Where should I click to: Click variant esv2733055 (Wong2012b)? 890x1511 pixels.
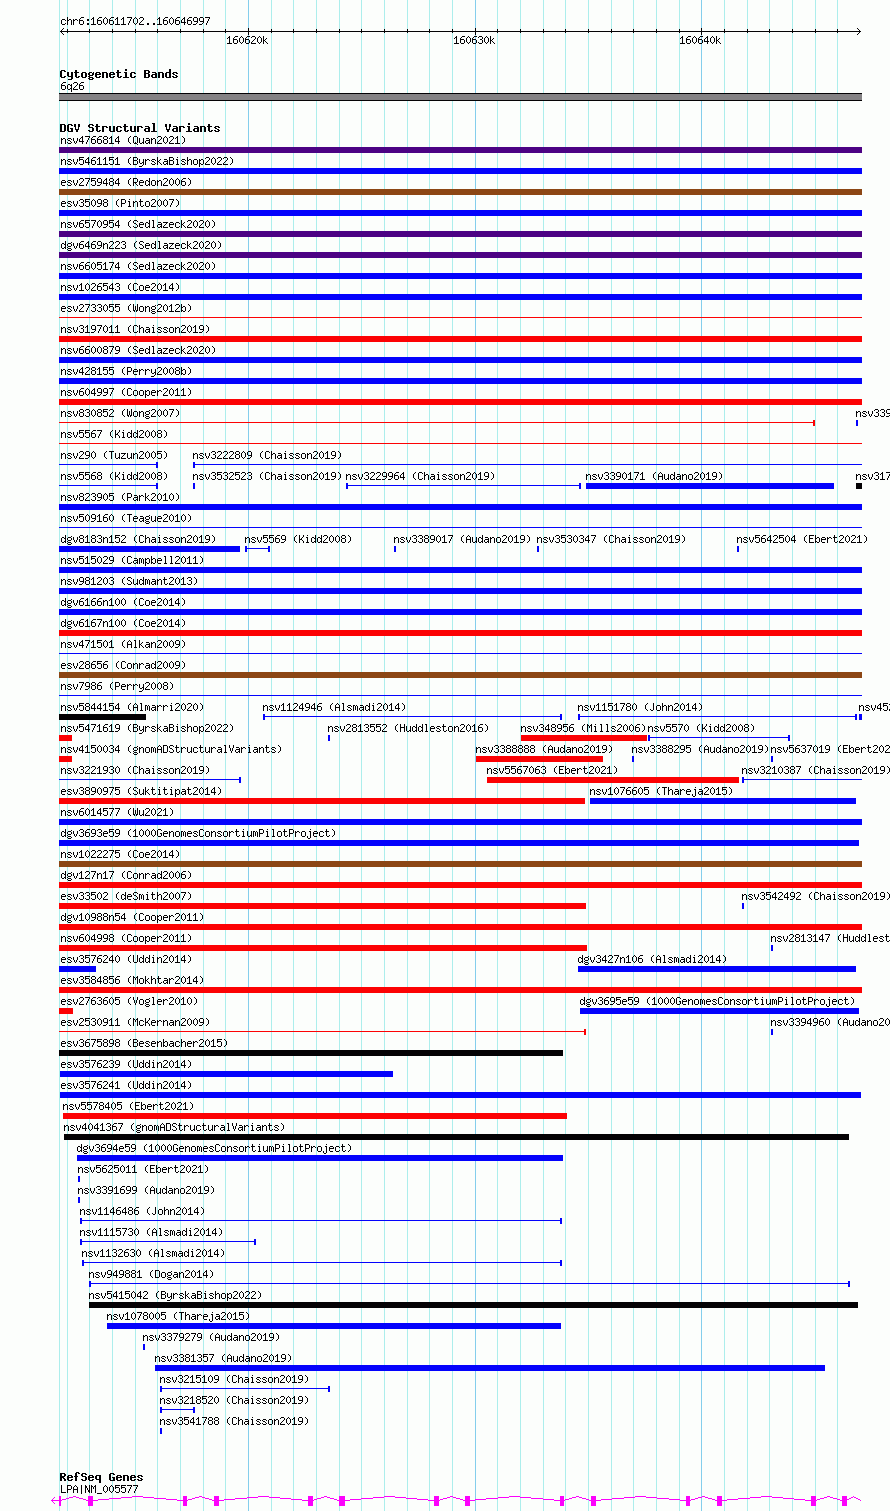click(125, 308)
